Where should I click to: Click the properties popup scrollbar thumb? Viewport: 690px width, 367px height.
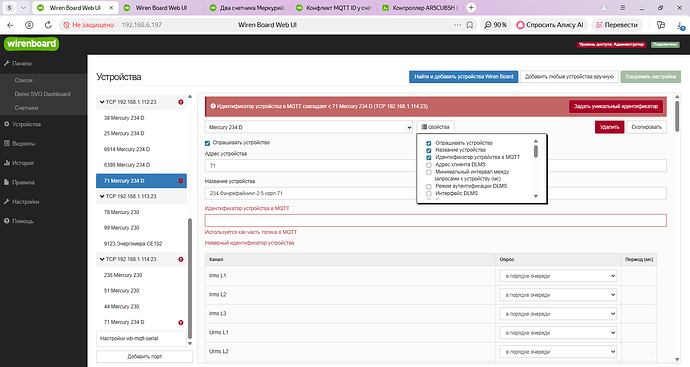tap(536, 151)
